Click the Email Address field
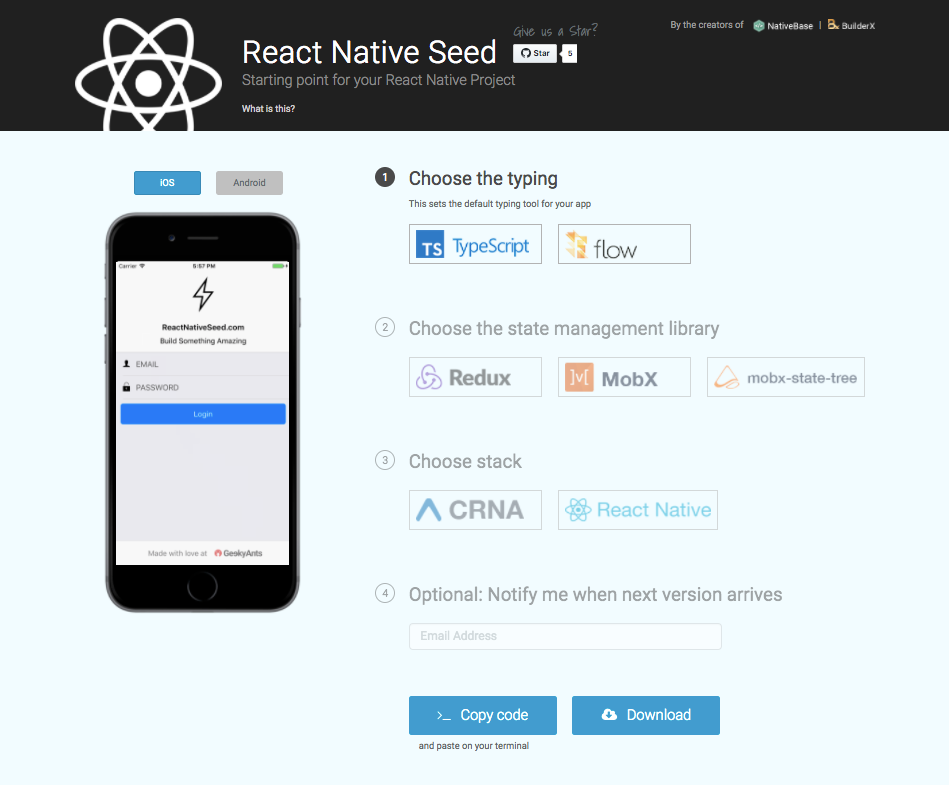This screenshot has height=785, width=949. [565, 636]
